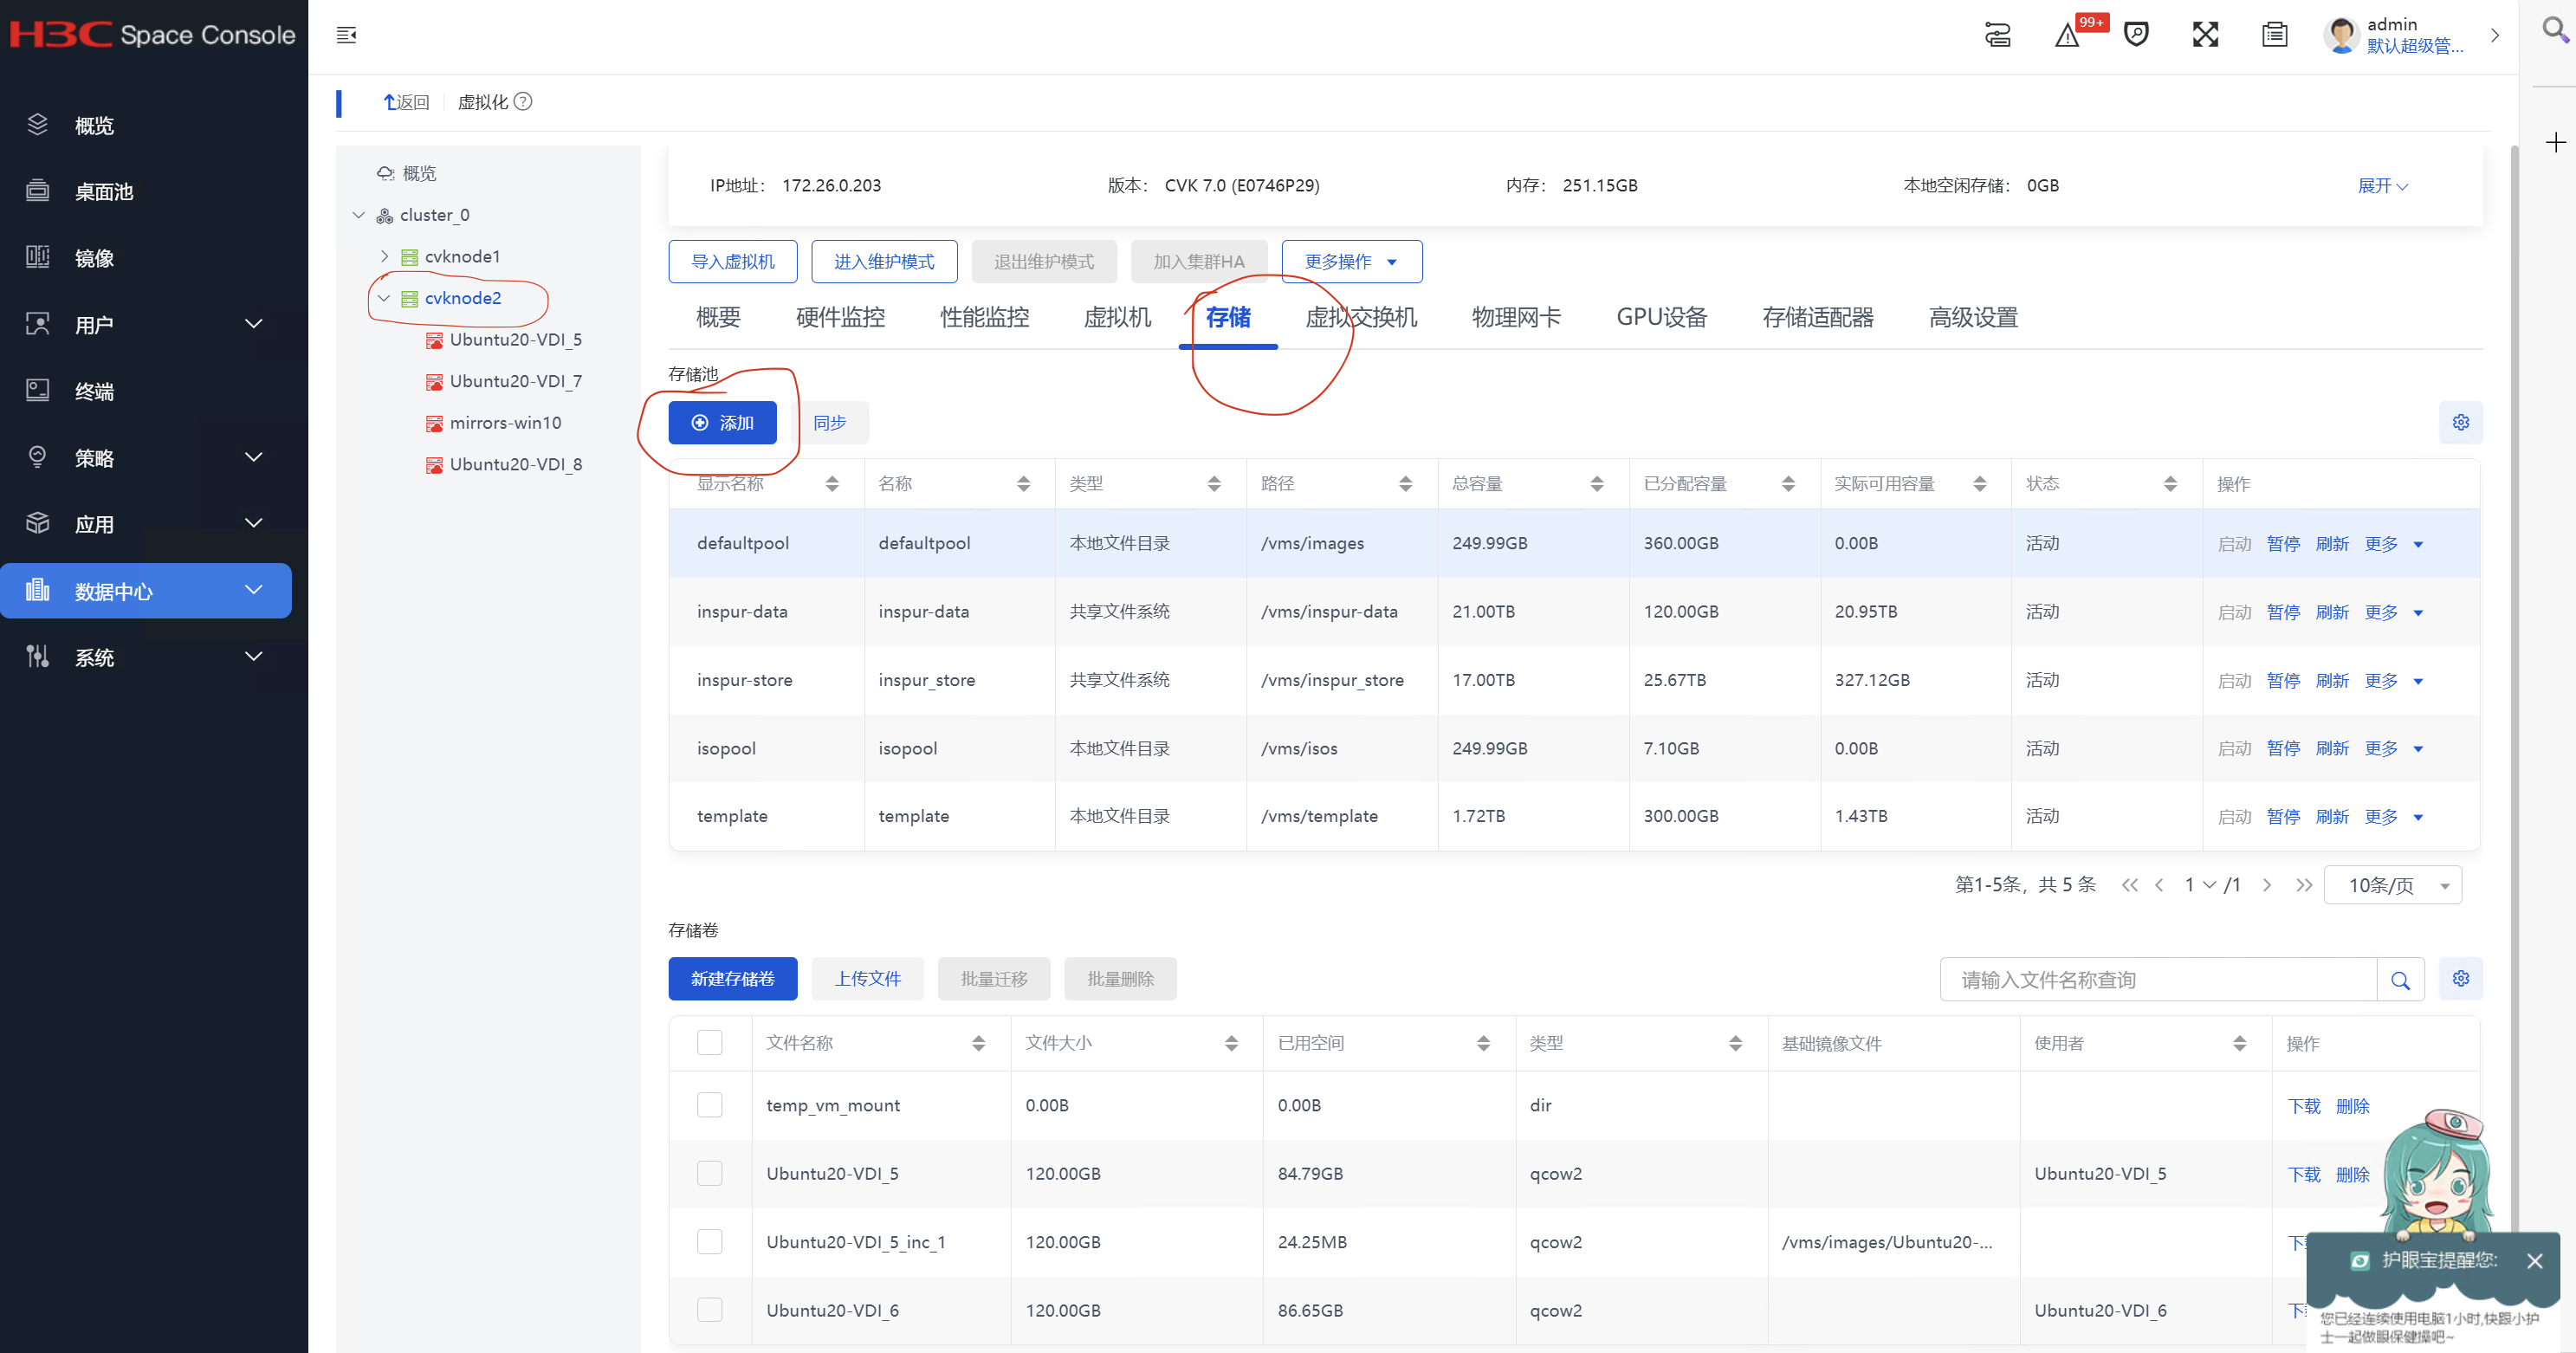Select mirrors-win10 in the tree
This screenshot has height=1353, width=2576.
tap(505, 423)
